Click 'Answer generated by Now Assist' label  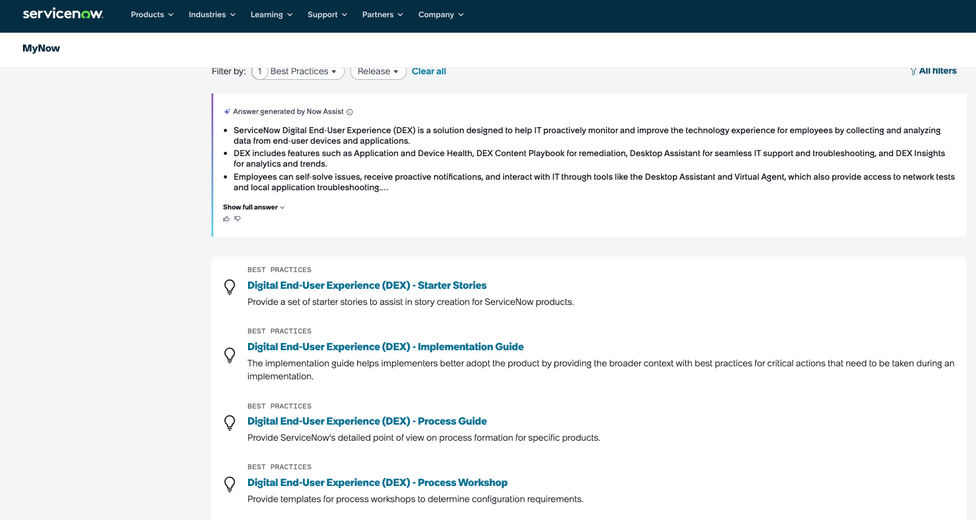click(x=288, y=111)
